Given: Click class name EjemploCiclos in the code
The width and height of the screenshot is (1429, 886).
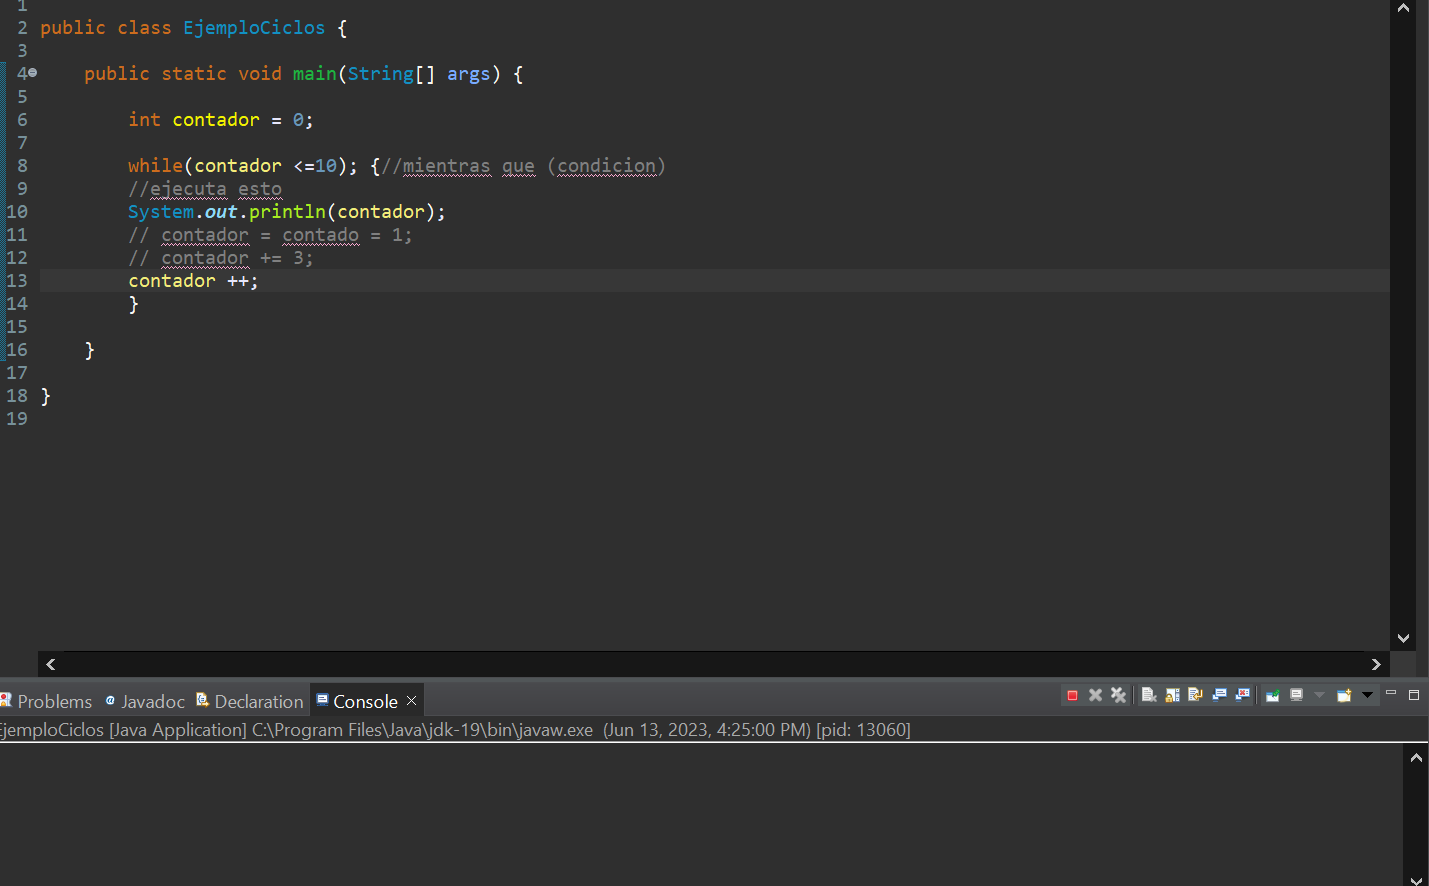Looking at the screenshot, I should pos(254,28).
